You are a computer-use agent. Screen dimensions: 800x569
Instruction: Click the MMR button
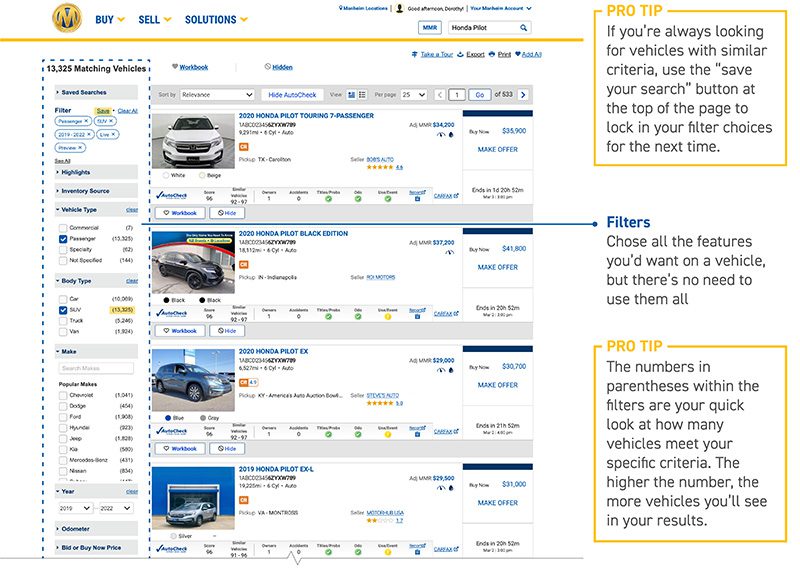[x=430, y=28]
